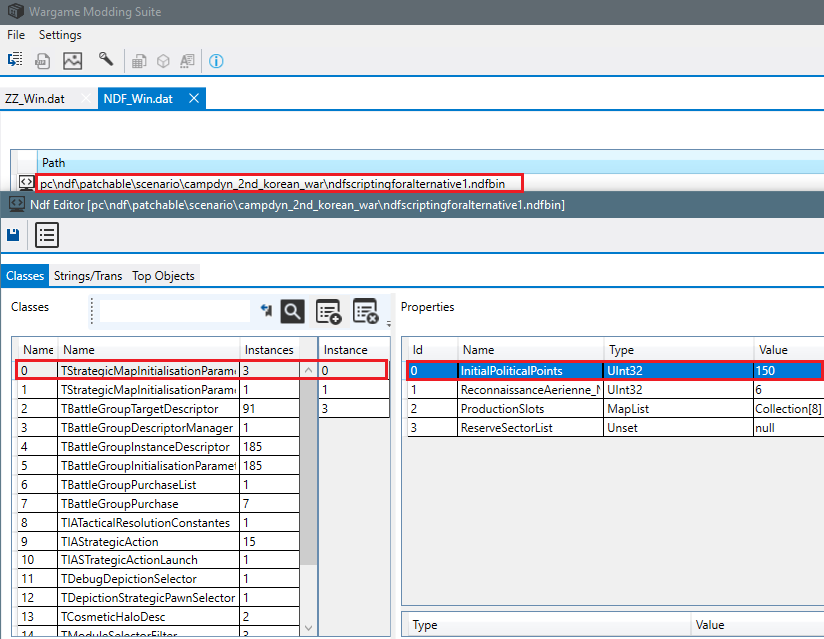Close the ZZ_Win.dat tab
Screen dimensions: 824x639
(x=86, y=98)
